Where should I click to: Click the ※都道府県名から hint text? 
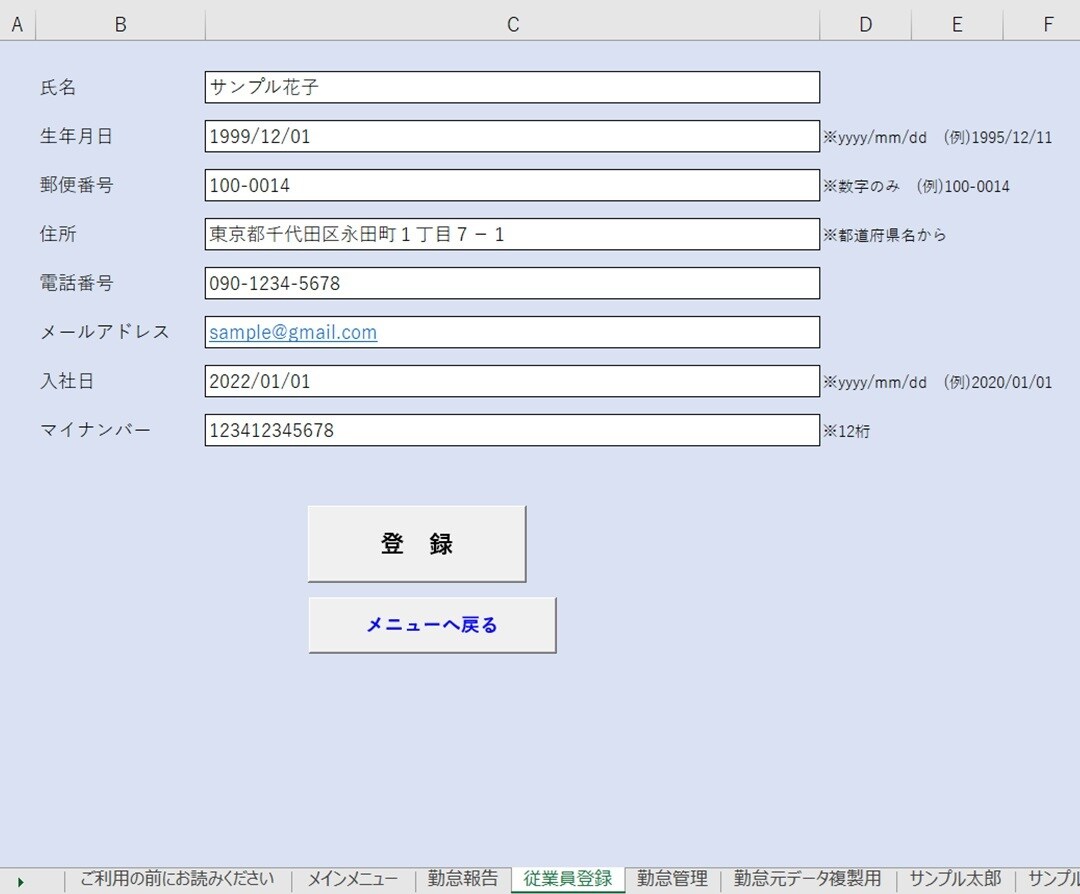coord(884,236)
